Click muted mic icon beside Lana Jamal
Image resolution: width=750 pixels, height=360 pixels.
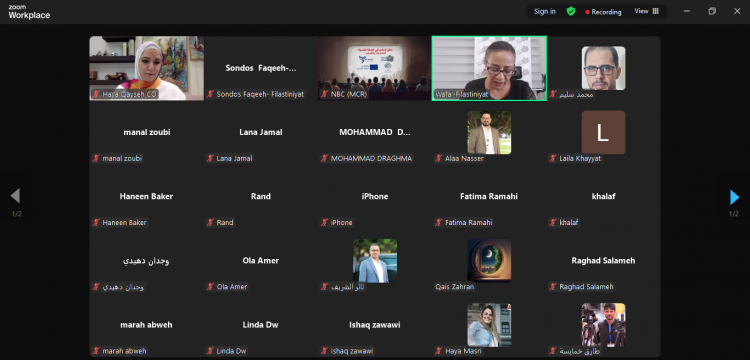210,158
